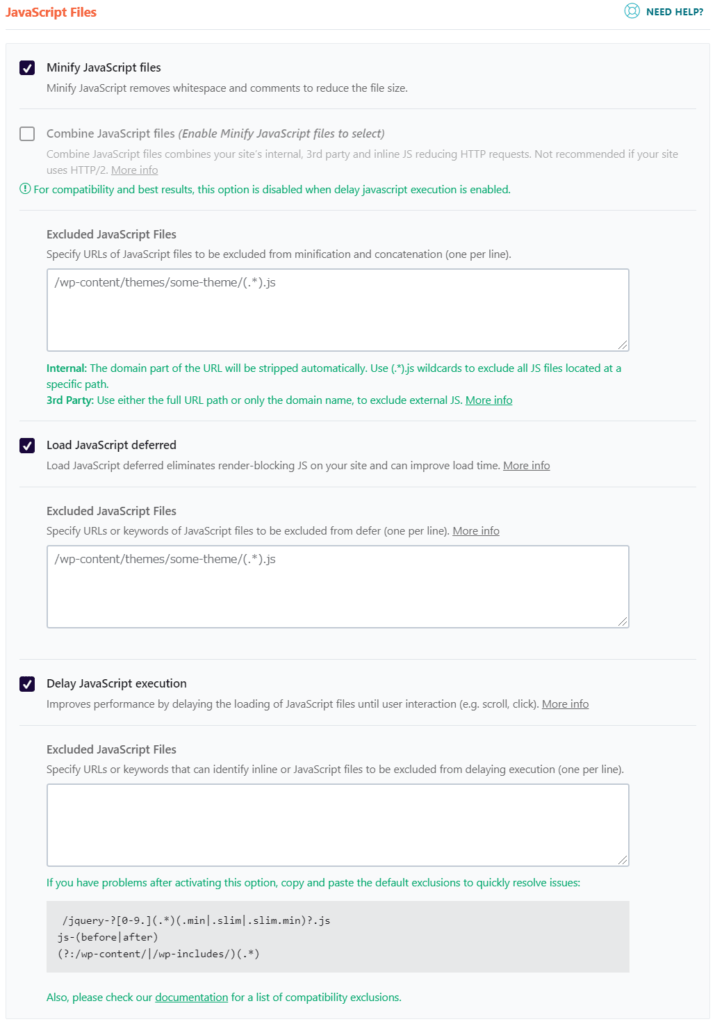This screenshot has width=715, height=1024.
Task: Click the Minify JavaScript files label text
Action: pyautogui.click(x=103, y=65)
